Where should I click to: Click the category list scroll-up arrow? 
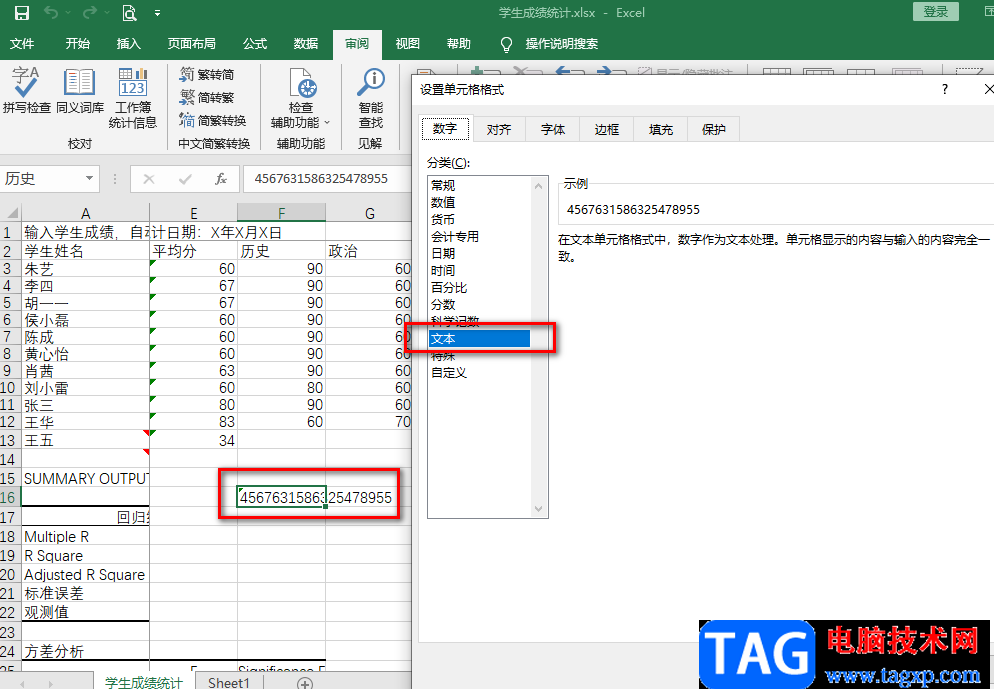538,186
